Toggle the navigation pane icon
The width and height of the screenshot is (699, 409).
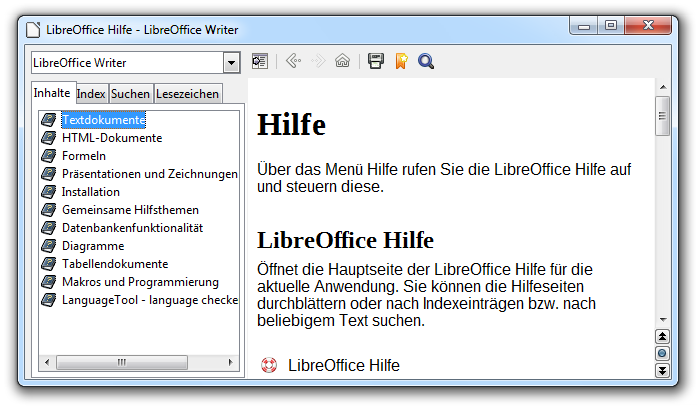pyautogui.click(x=260, y=62)
